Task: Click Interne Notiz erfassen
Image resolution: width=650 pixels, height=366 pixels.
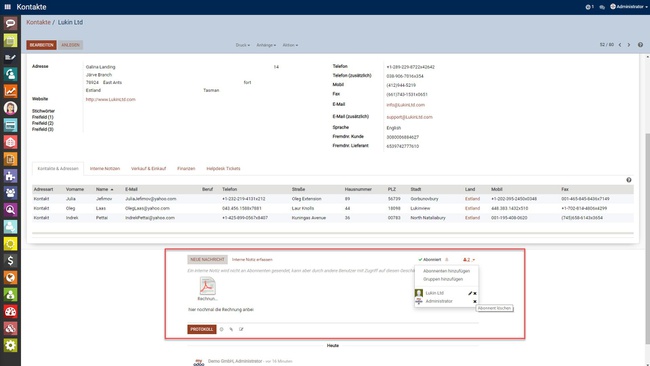Action: pyautogui.click(x=252, y=259)
